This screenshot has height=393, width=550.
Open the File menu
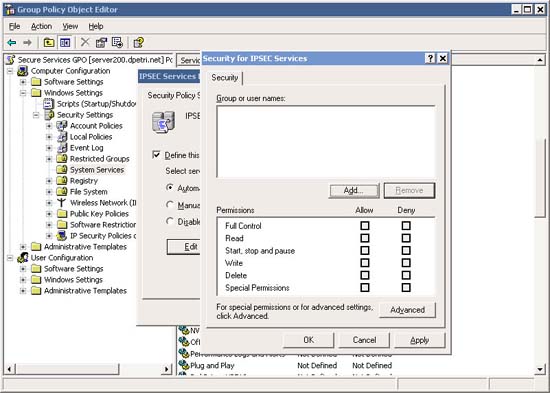[14, 26]
